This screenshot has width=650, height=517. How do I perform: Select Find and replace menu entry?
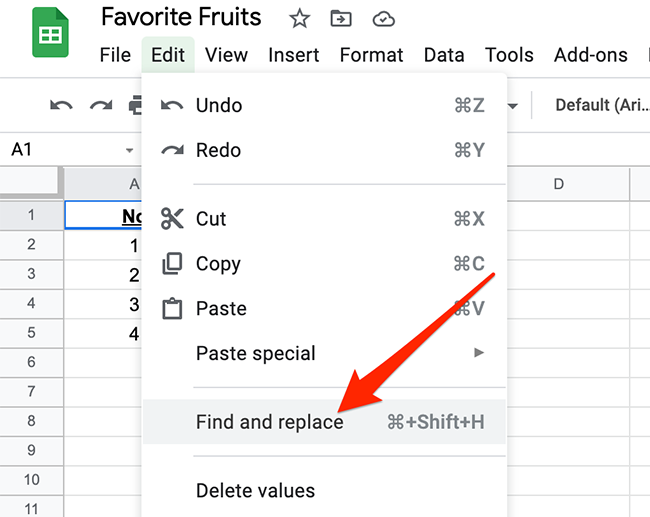click(x=270, y=422)
